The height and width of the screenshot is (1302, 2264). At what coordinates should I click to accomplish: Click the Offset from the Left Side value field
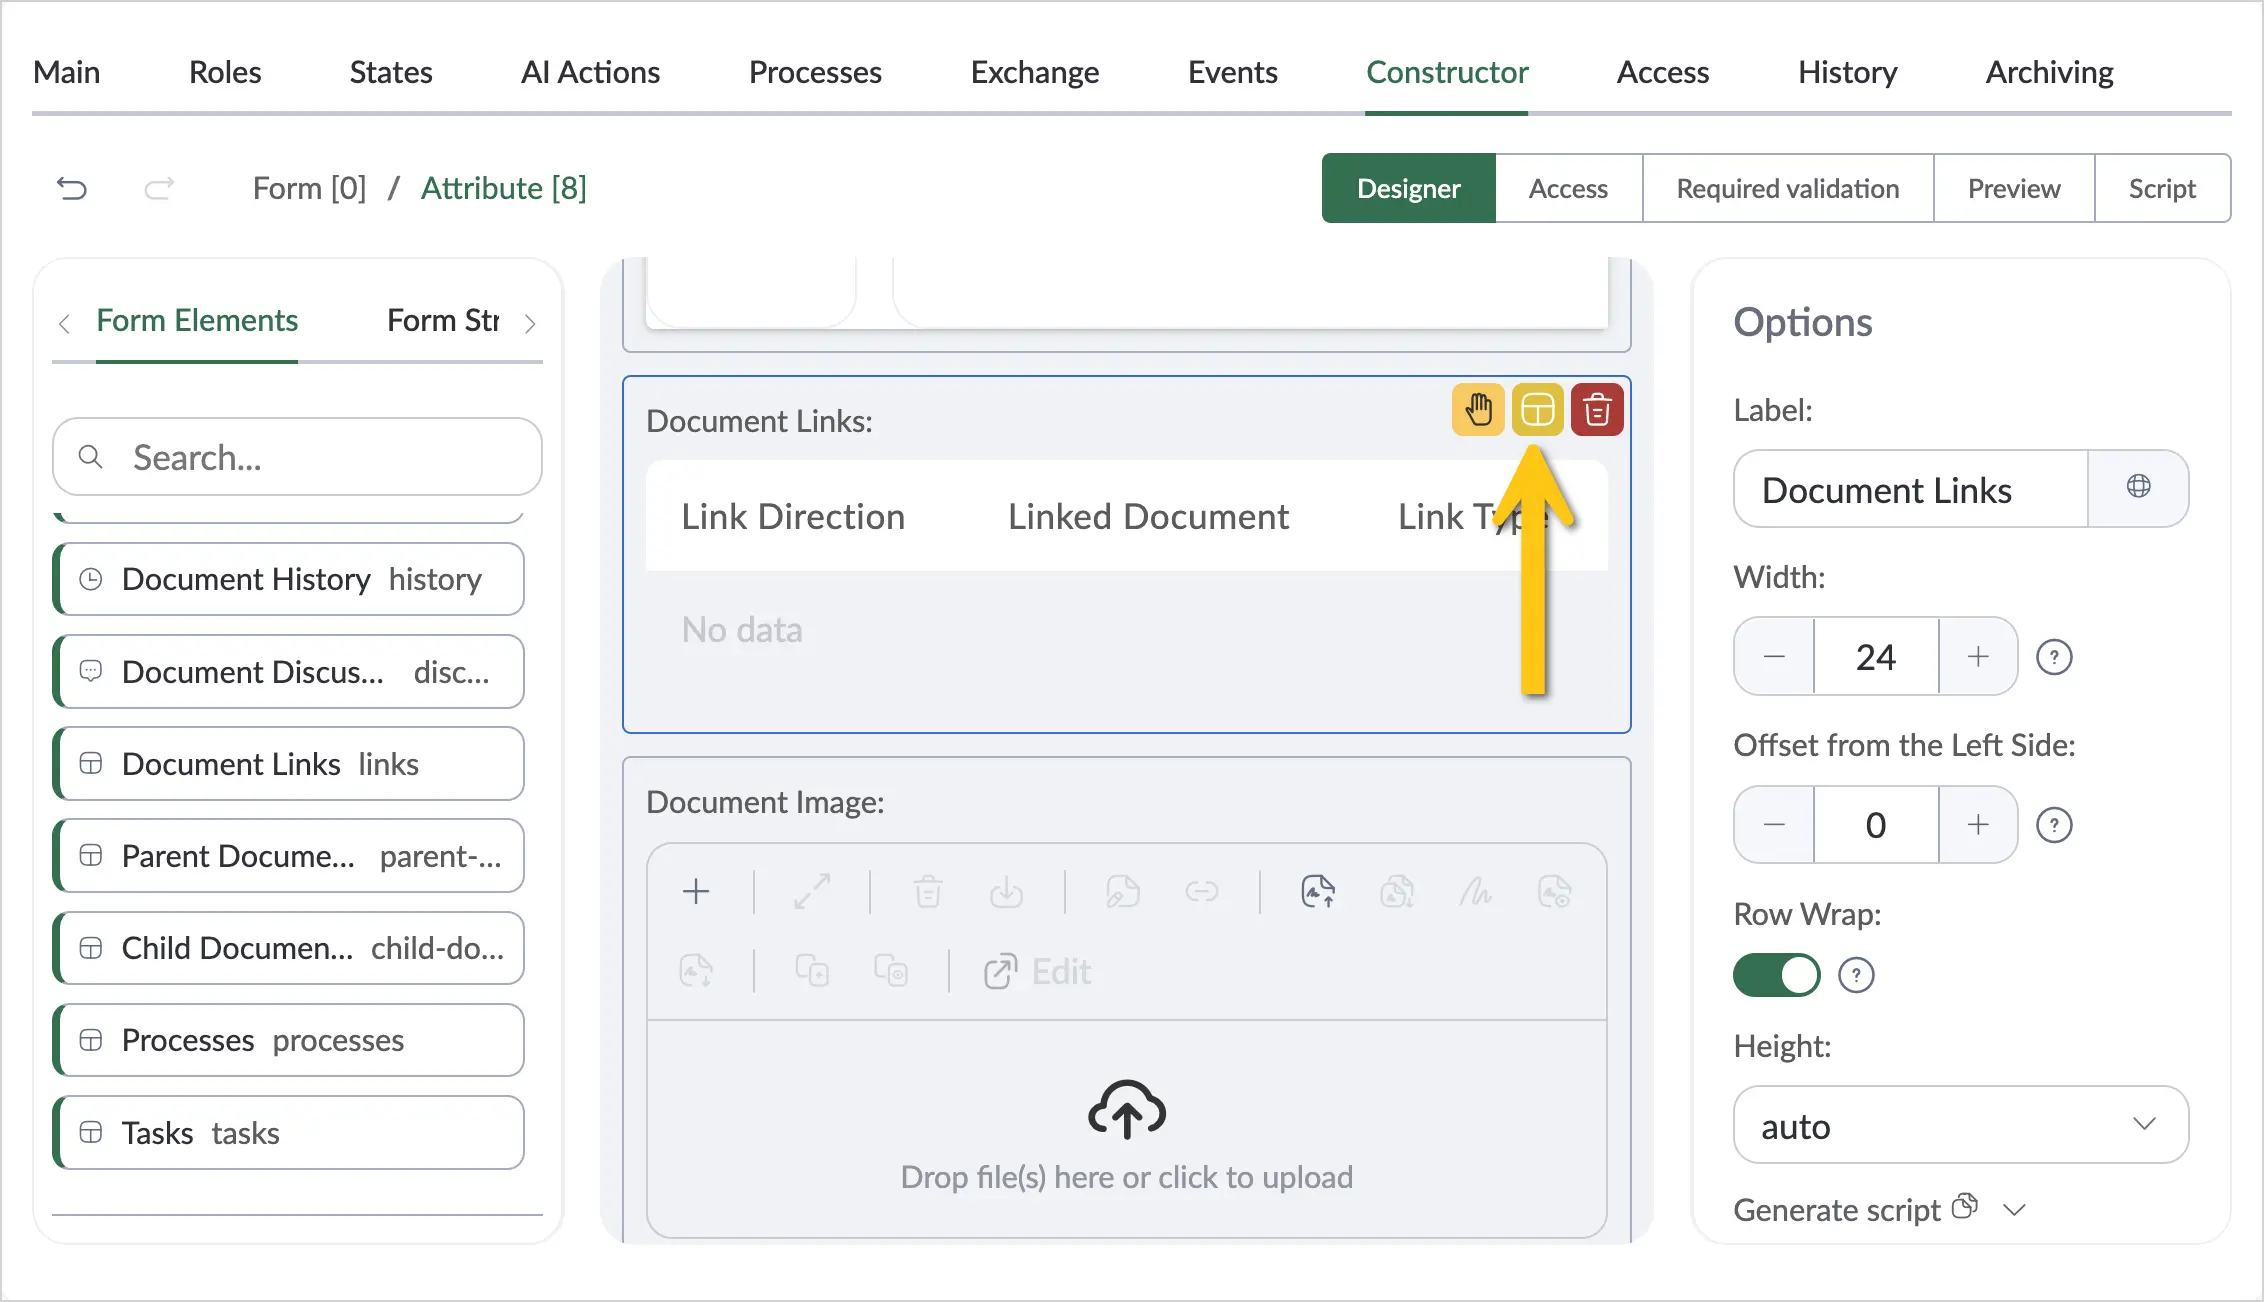[x=1876, y=824]
